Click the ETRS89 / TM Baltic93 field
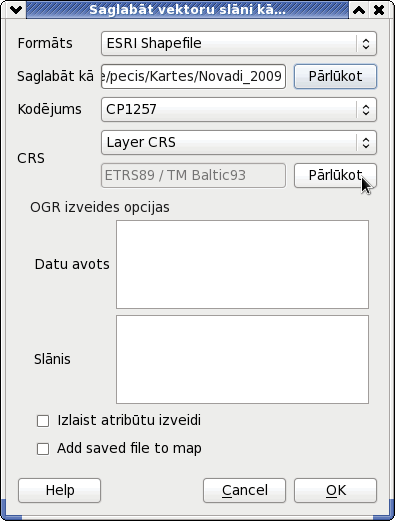 (x=193, y=175)
